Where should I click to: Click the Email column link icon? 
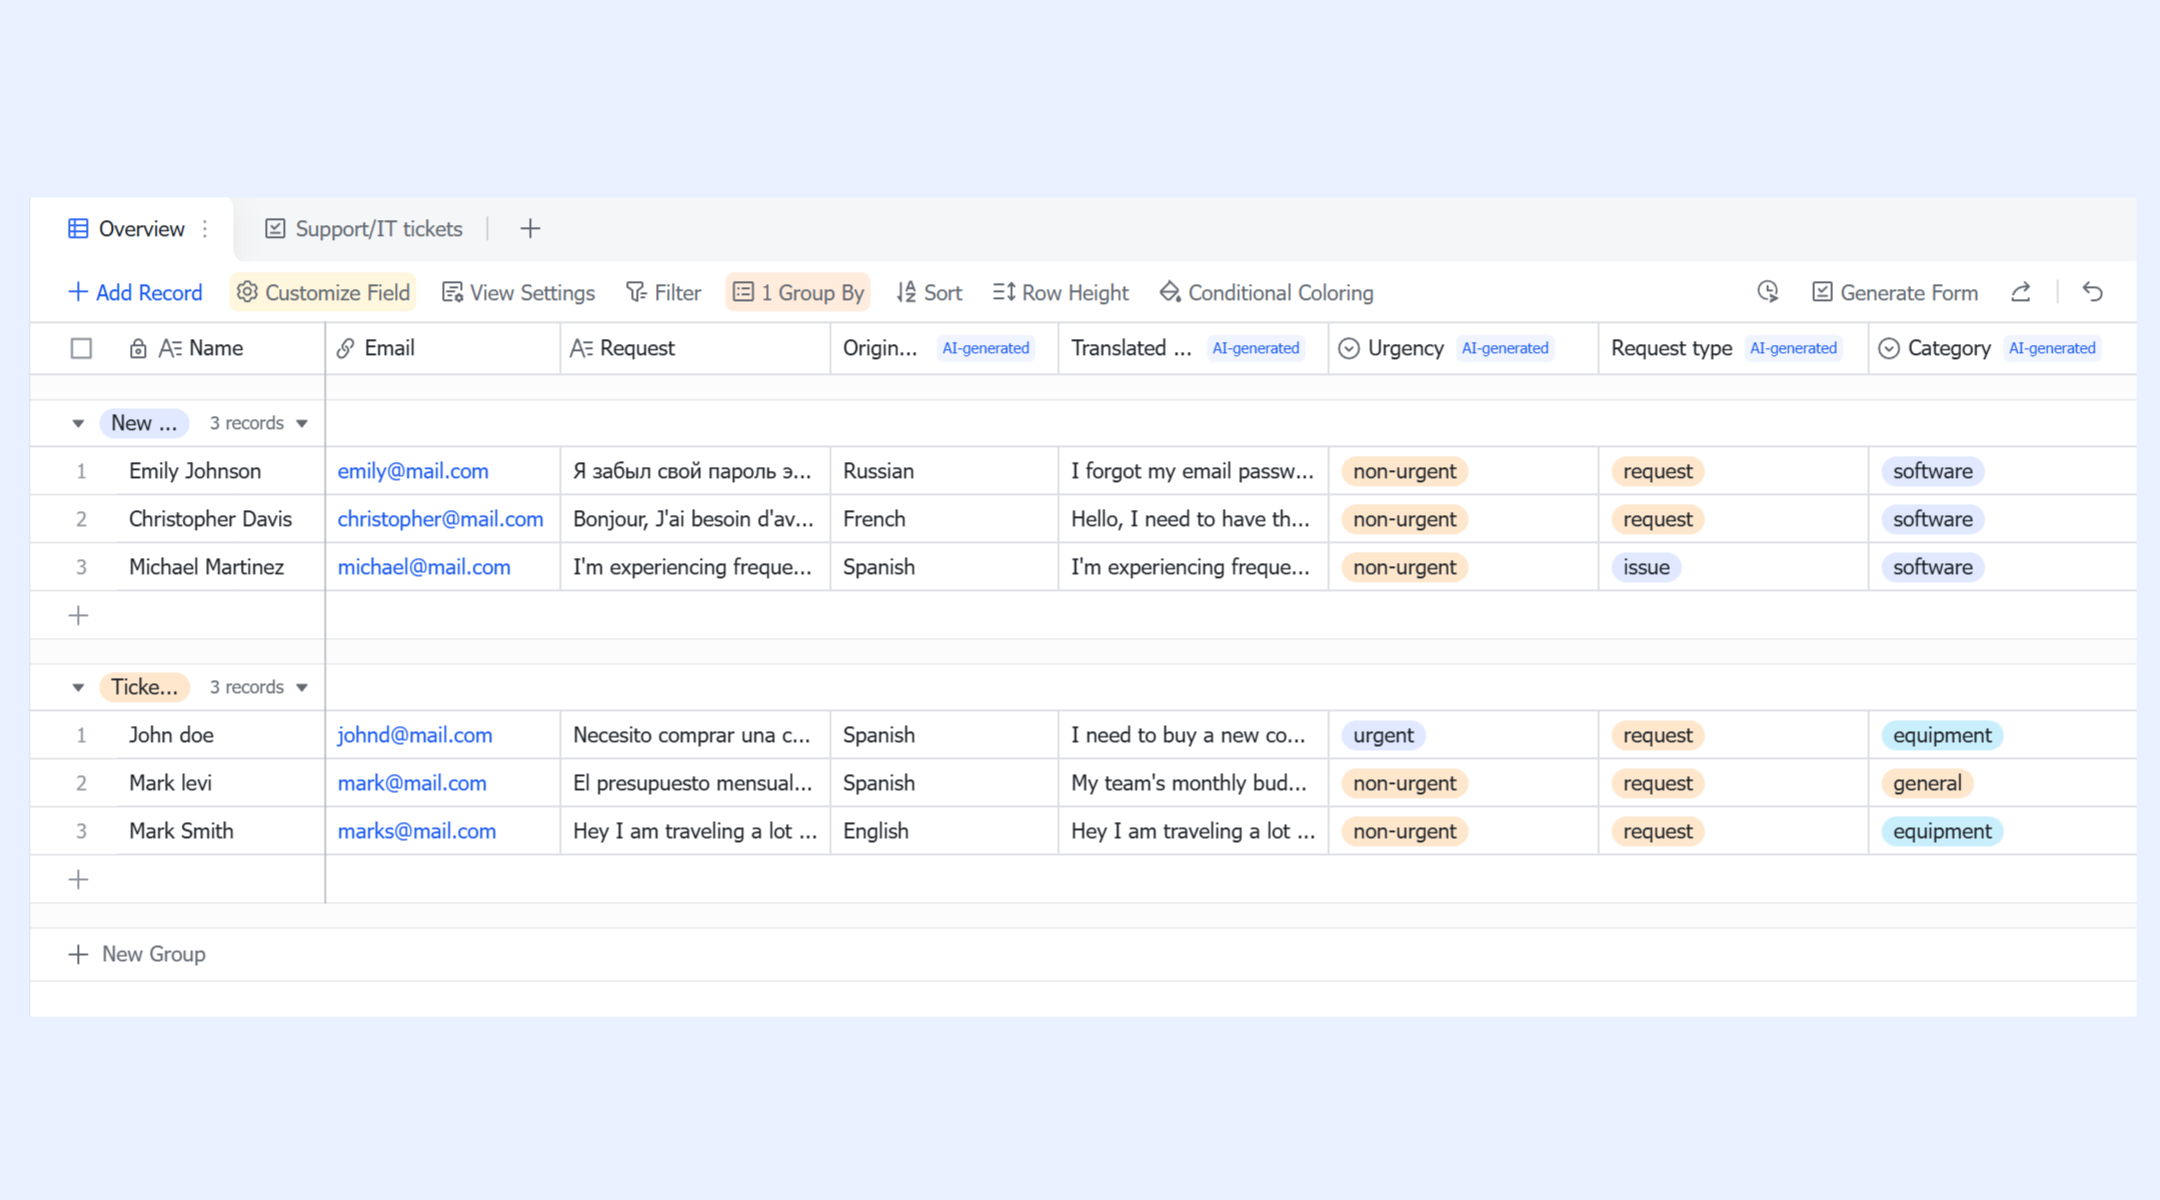click(345, 348)
